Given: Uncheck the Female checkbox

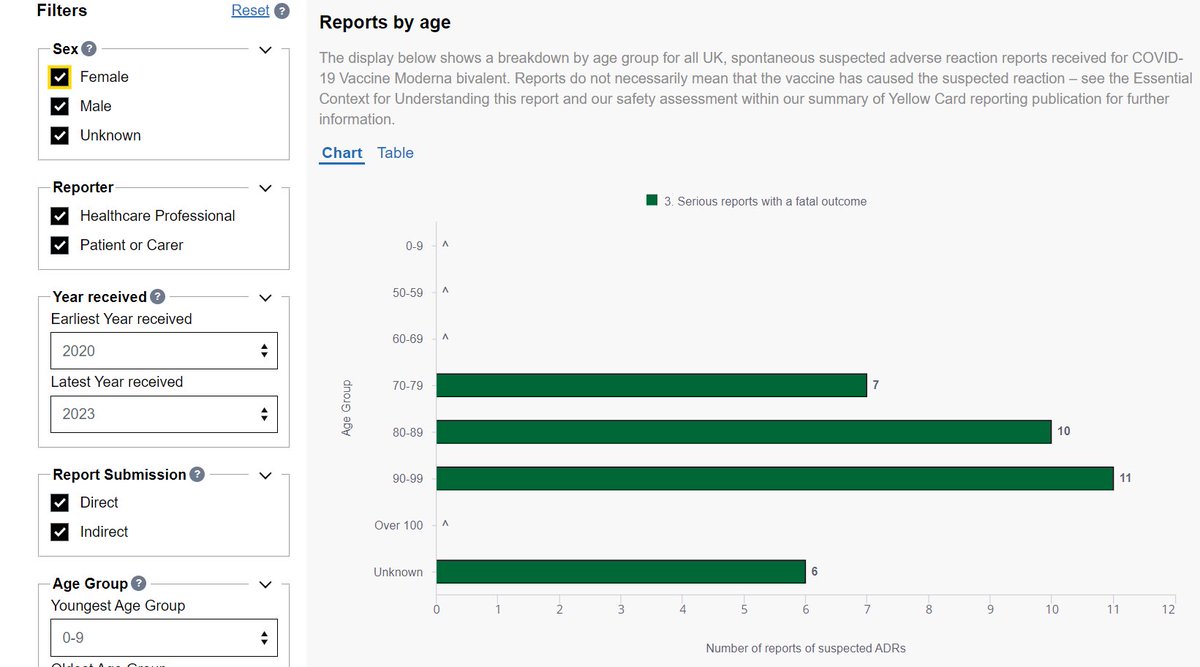Looking at the screenshot, I should (60, 77).
